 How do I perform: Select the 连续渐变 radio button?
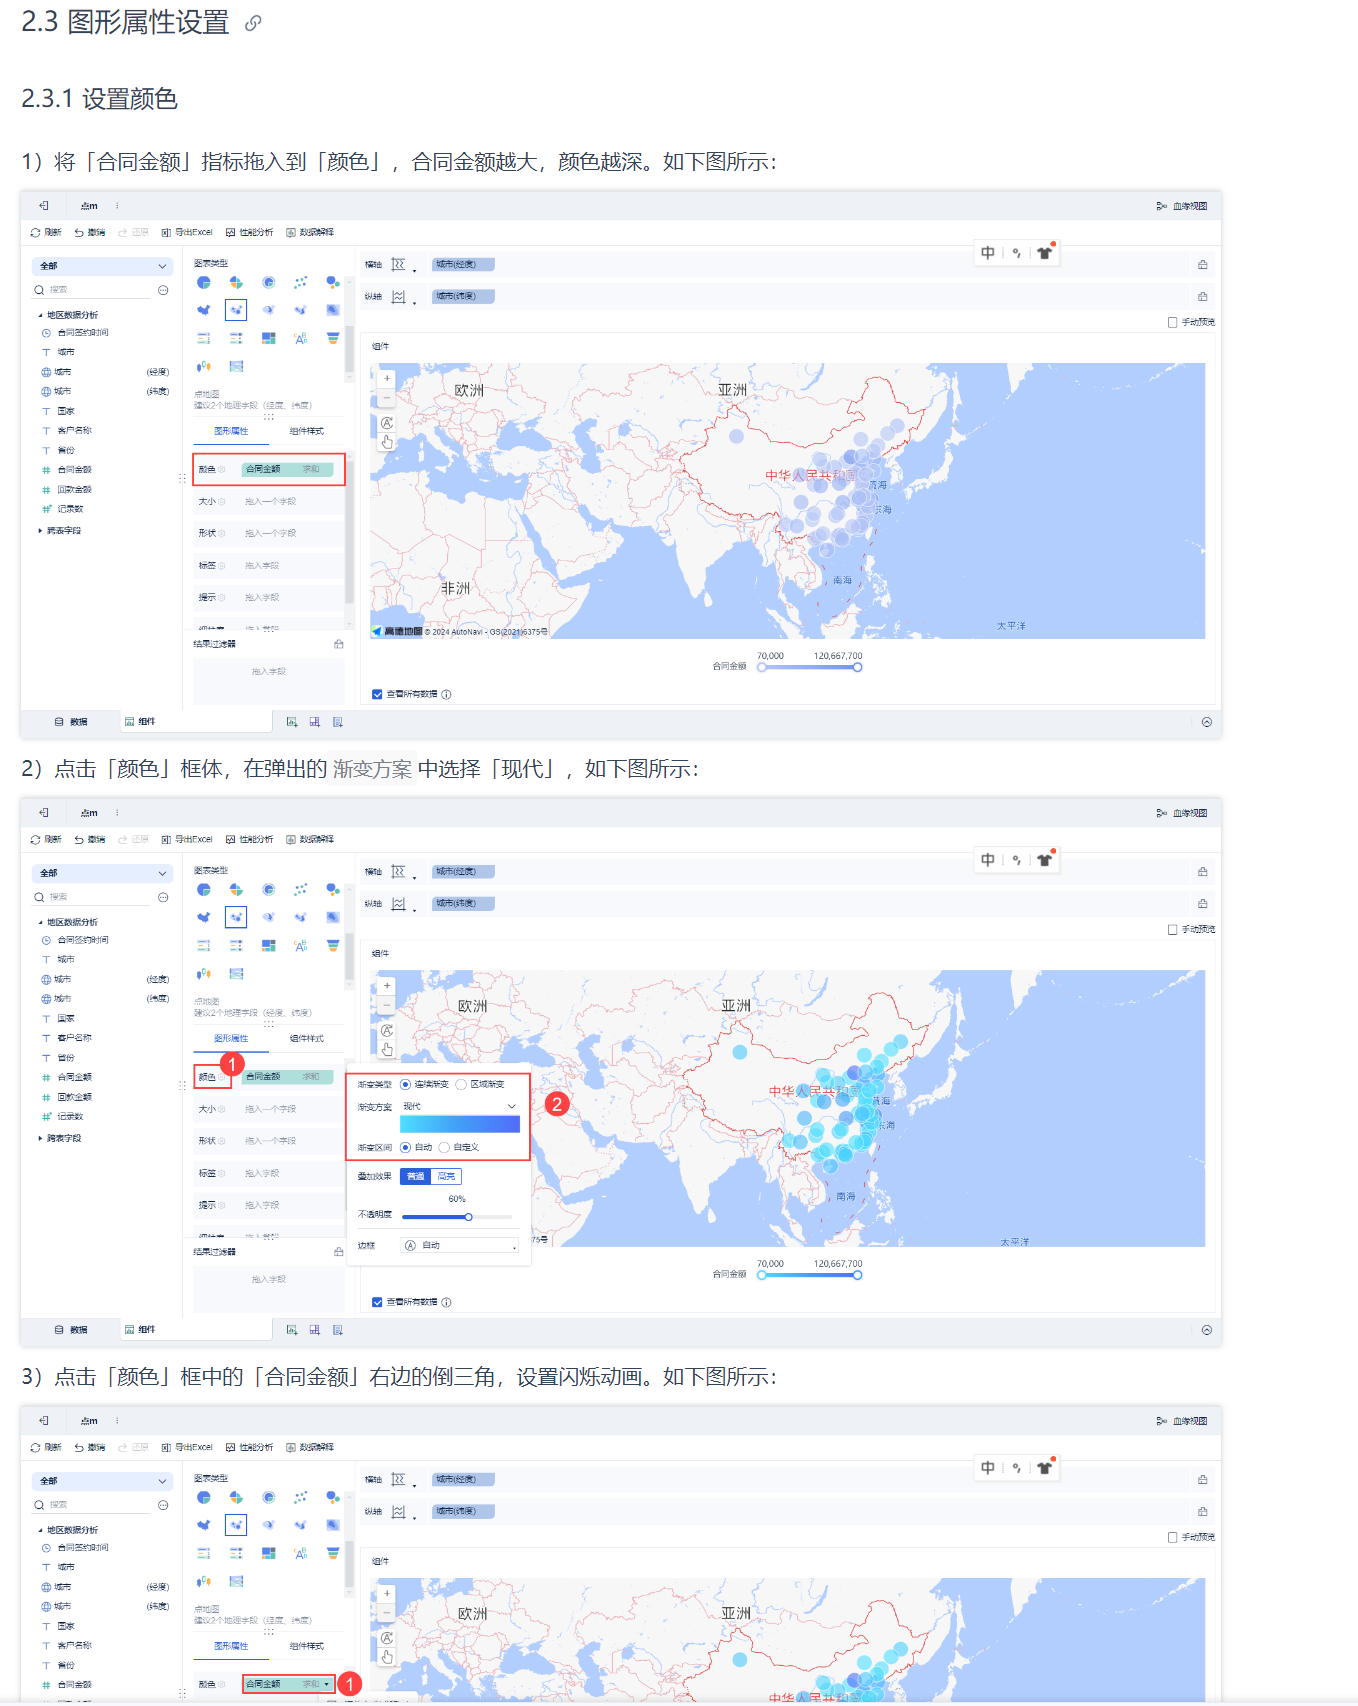tap(405, 1084)
